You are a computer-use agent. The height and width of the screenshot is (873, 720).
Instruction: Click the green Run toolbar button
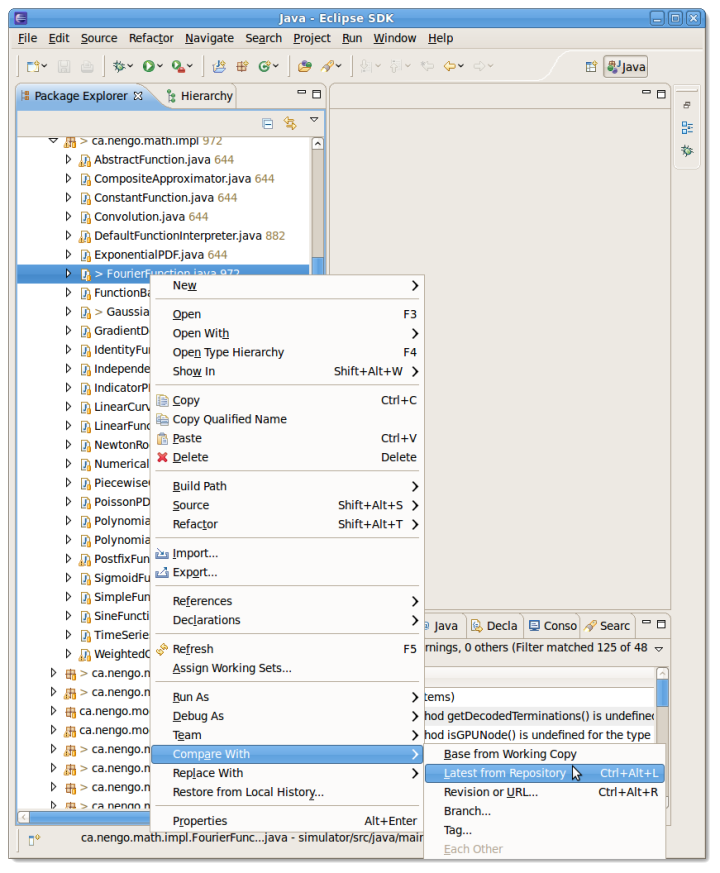pos(148,66)
